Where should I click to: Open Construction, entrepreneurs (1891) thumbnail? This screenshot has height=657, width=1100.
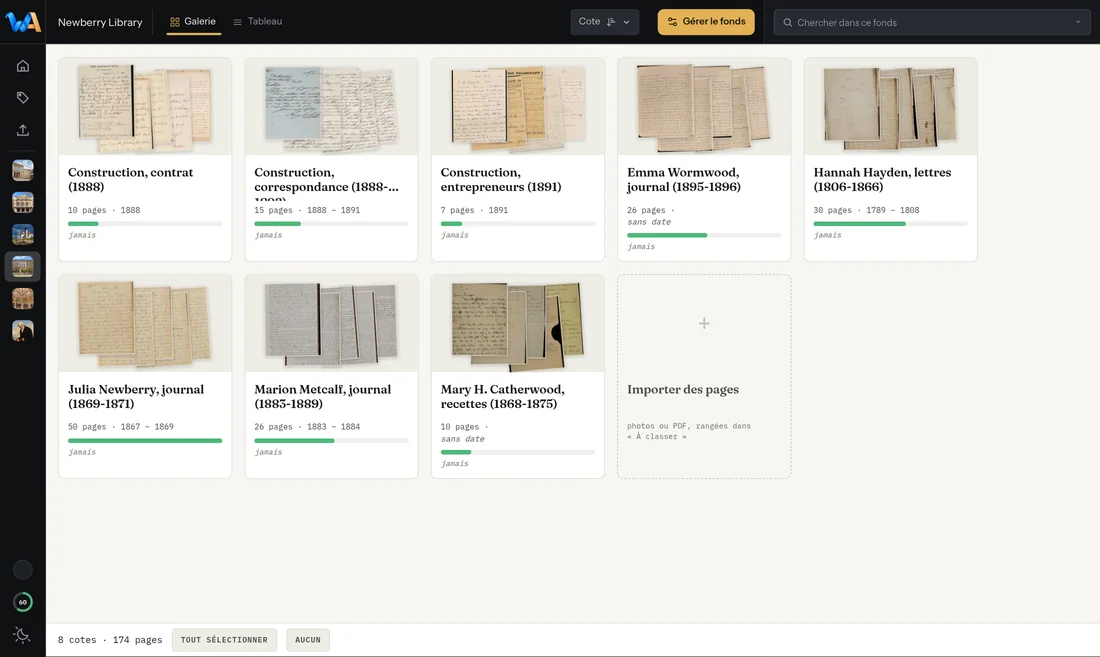[x=518, y=107]
